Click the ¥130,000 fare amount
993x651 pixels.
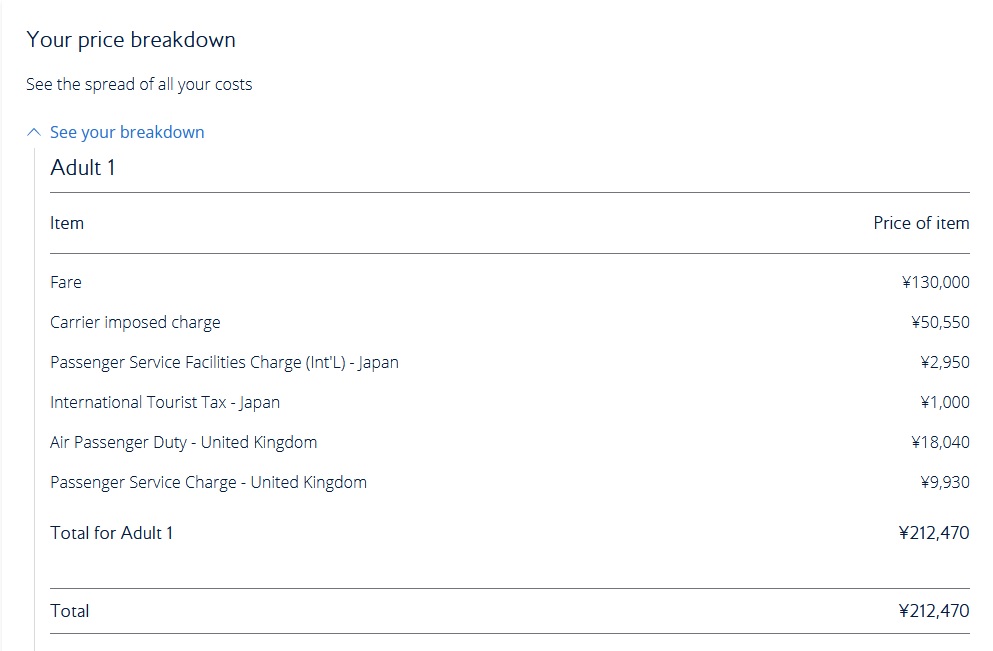[x=935, y=282]
